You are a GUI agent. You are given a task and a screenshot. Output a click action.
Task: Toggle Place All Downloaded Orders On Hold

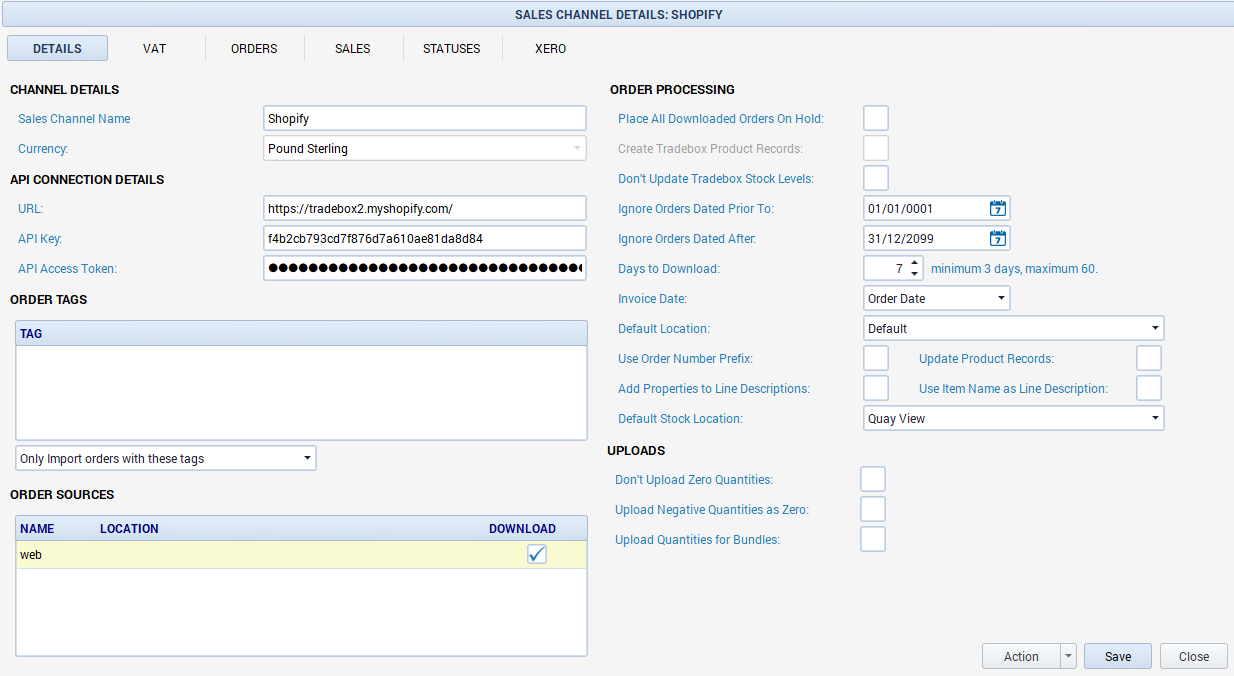876,118
